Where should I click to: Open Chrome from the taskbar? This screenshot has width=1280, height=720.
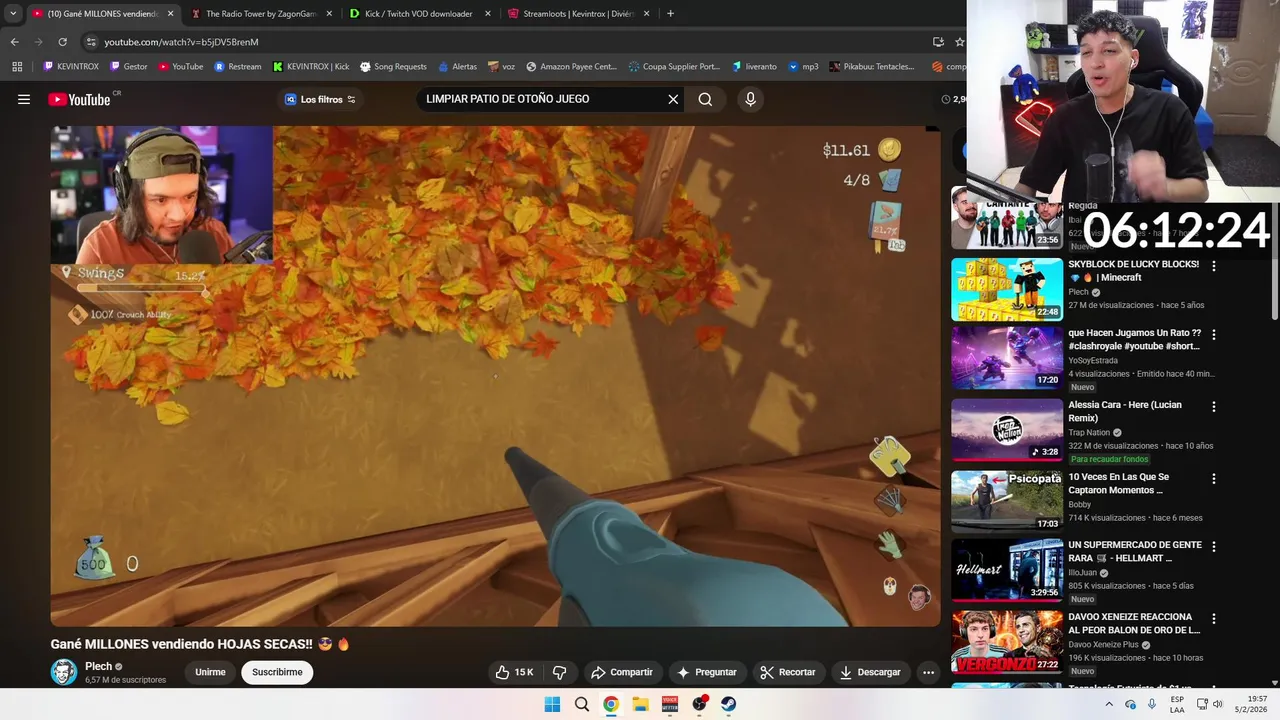pyautogui.click(x=610, y=704)
